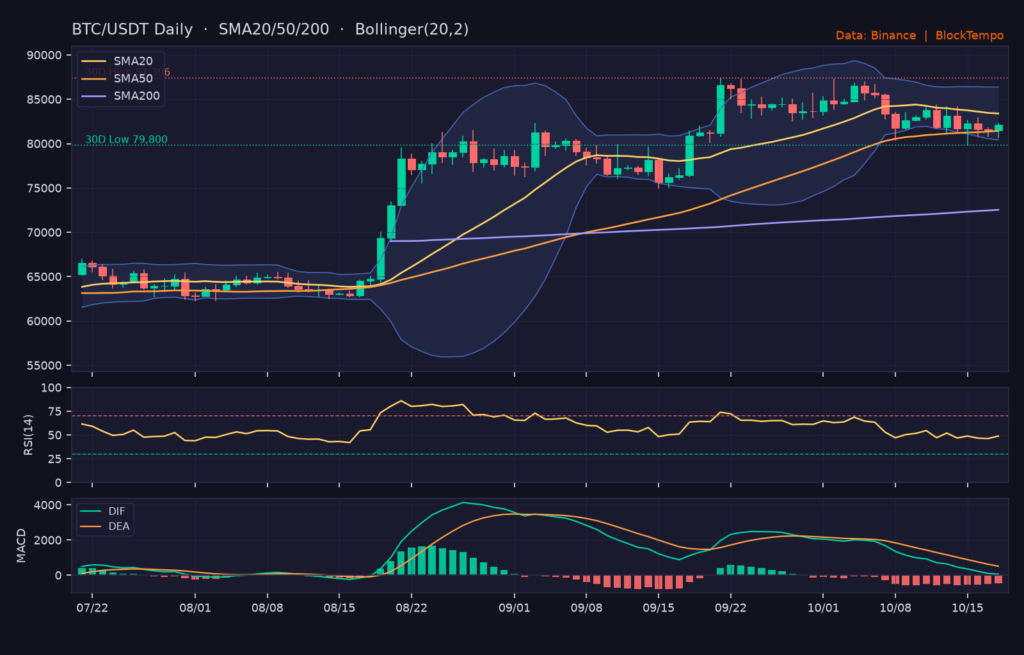
Task: Click the 09/08 date label
Action: pyautogui.click(x=586, y=608)
